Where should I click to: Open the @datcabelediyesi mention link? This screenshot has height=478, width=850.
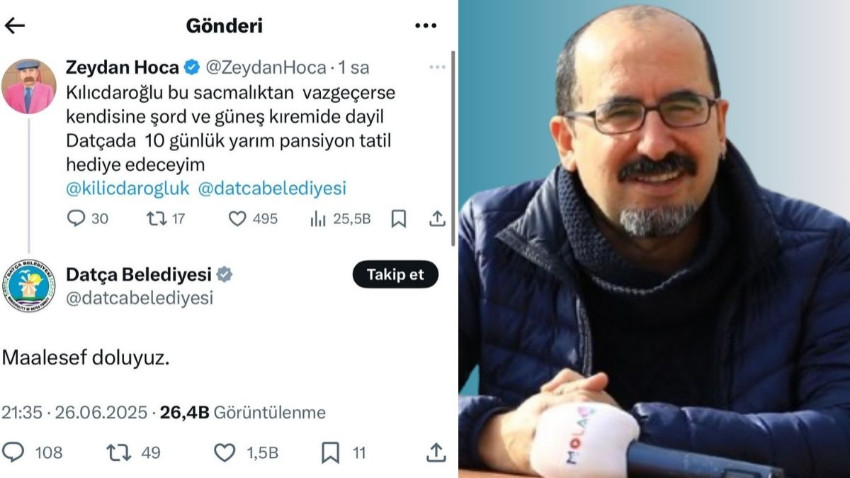pyautogui.click(x=272, y=189)
